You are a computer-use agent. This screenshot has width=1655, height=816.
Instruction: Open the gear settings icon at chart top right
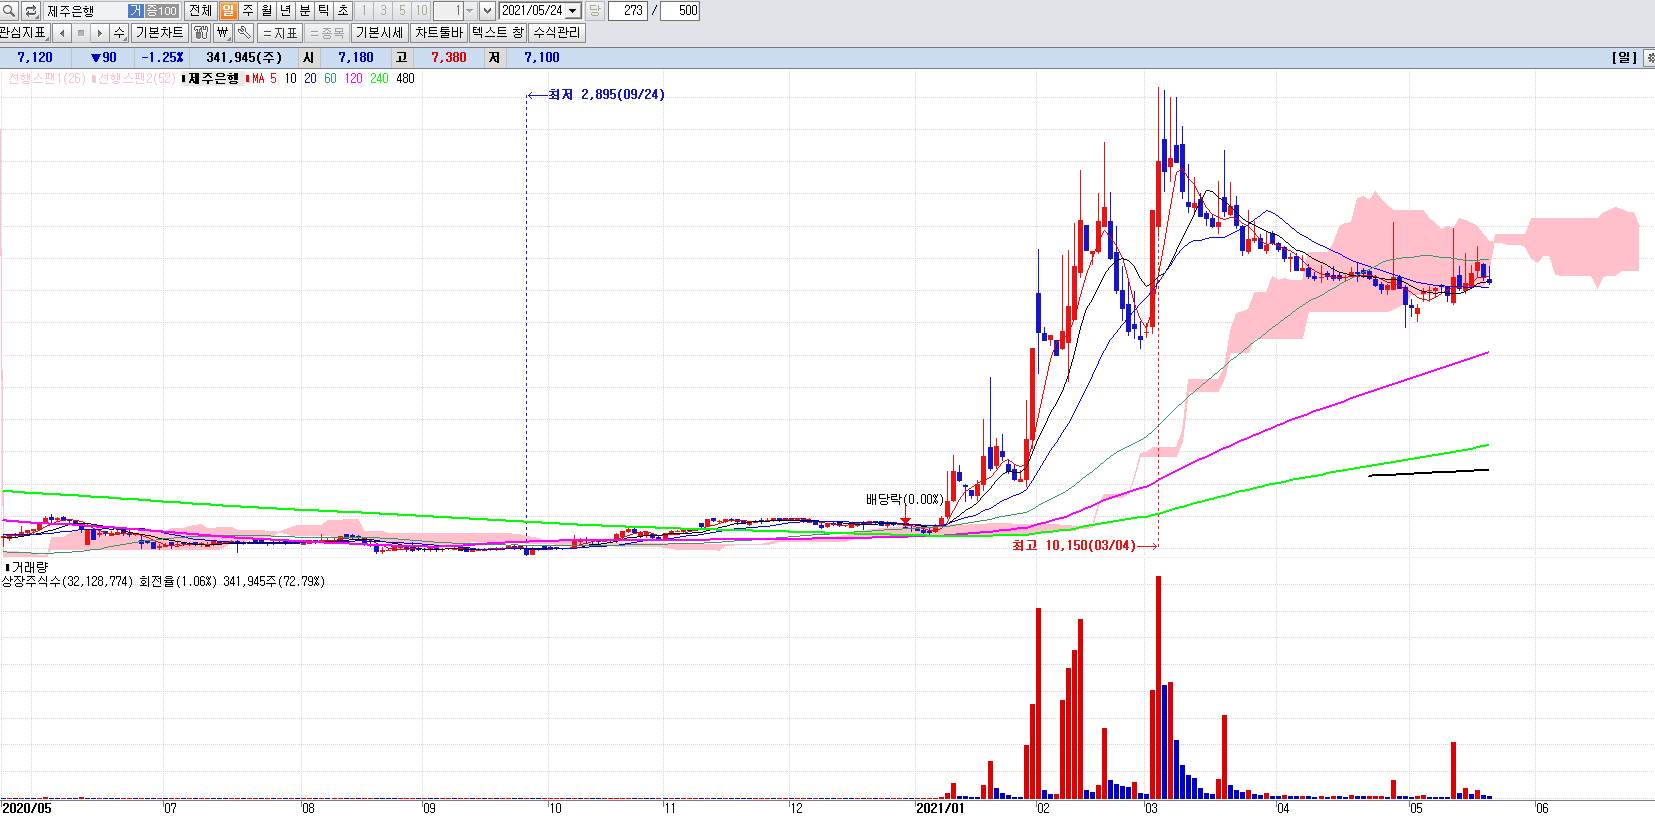1649,58
